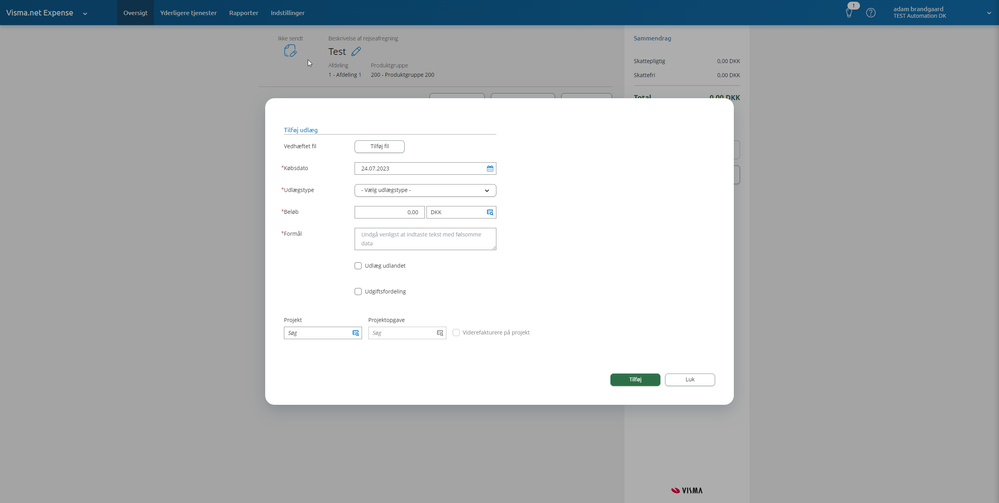
Task: Go to the Oversigt tab
Action: (x=135, y=13)
